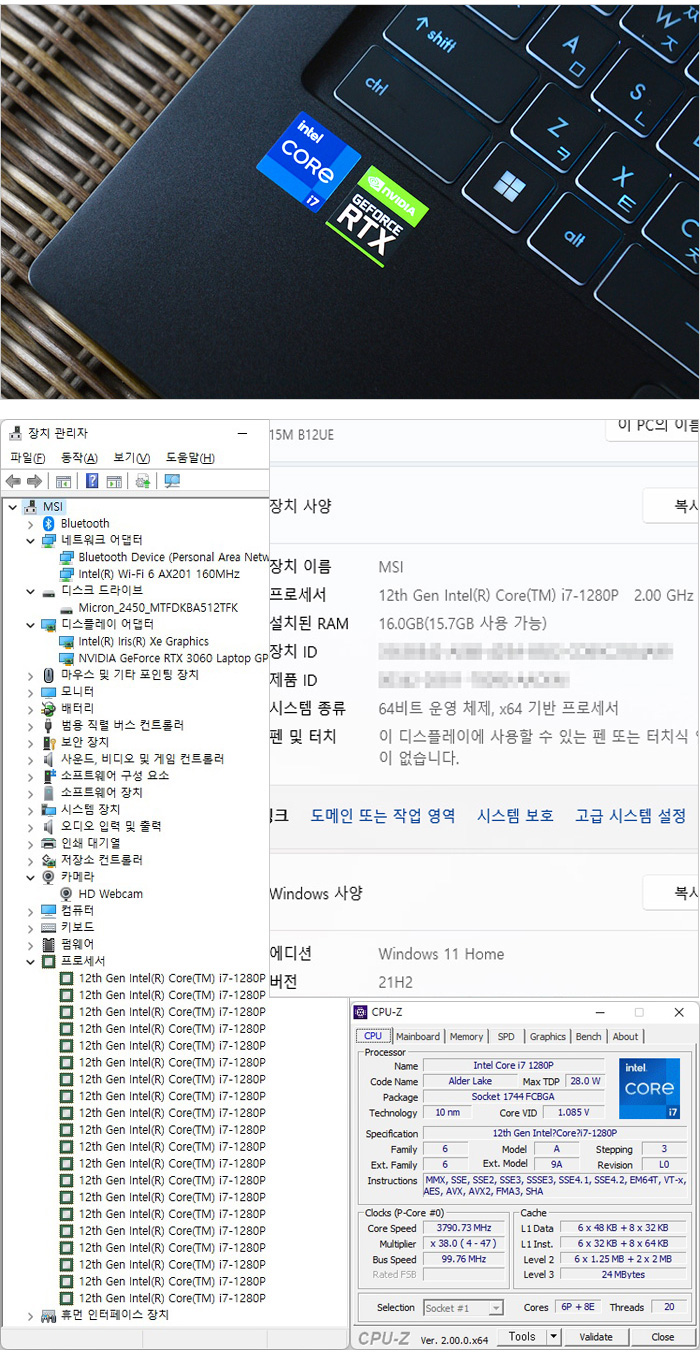Expand the Bluetooth category

pos(30,523)
